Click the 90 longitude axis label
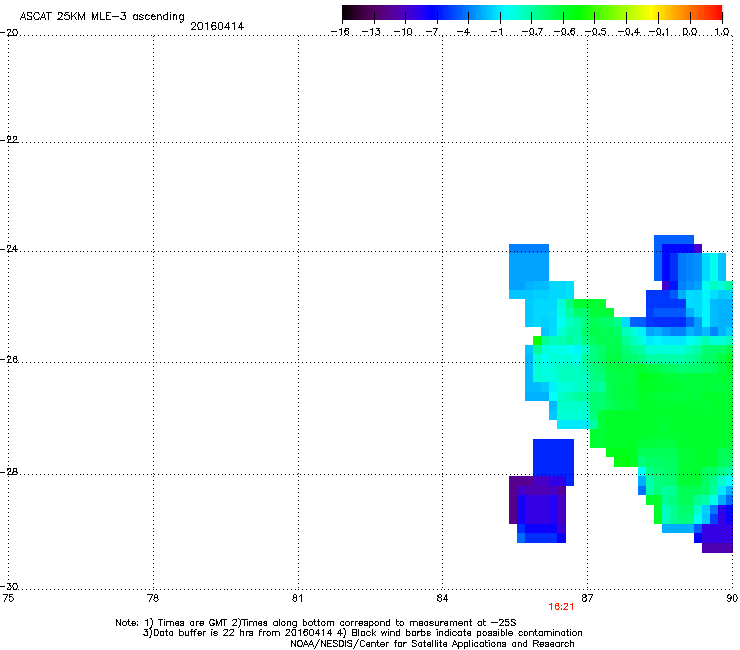The image size is (740, 650). point(732,598)
